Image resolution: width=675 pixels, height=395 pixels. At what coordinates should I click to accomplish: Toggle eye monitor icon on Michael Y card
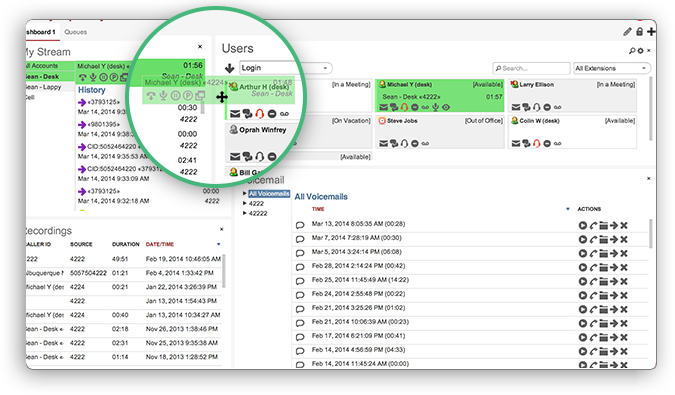(446, 107)
